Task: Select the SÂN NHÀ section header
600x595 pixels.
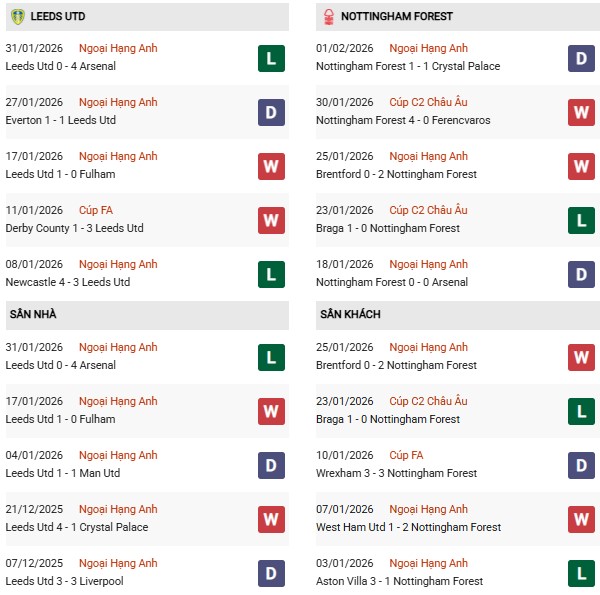Action: [x=33, y=314]
